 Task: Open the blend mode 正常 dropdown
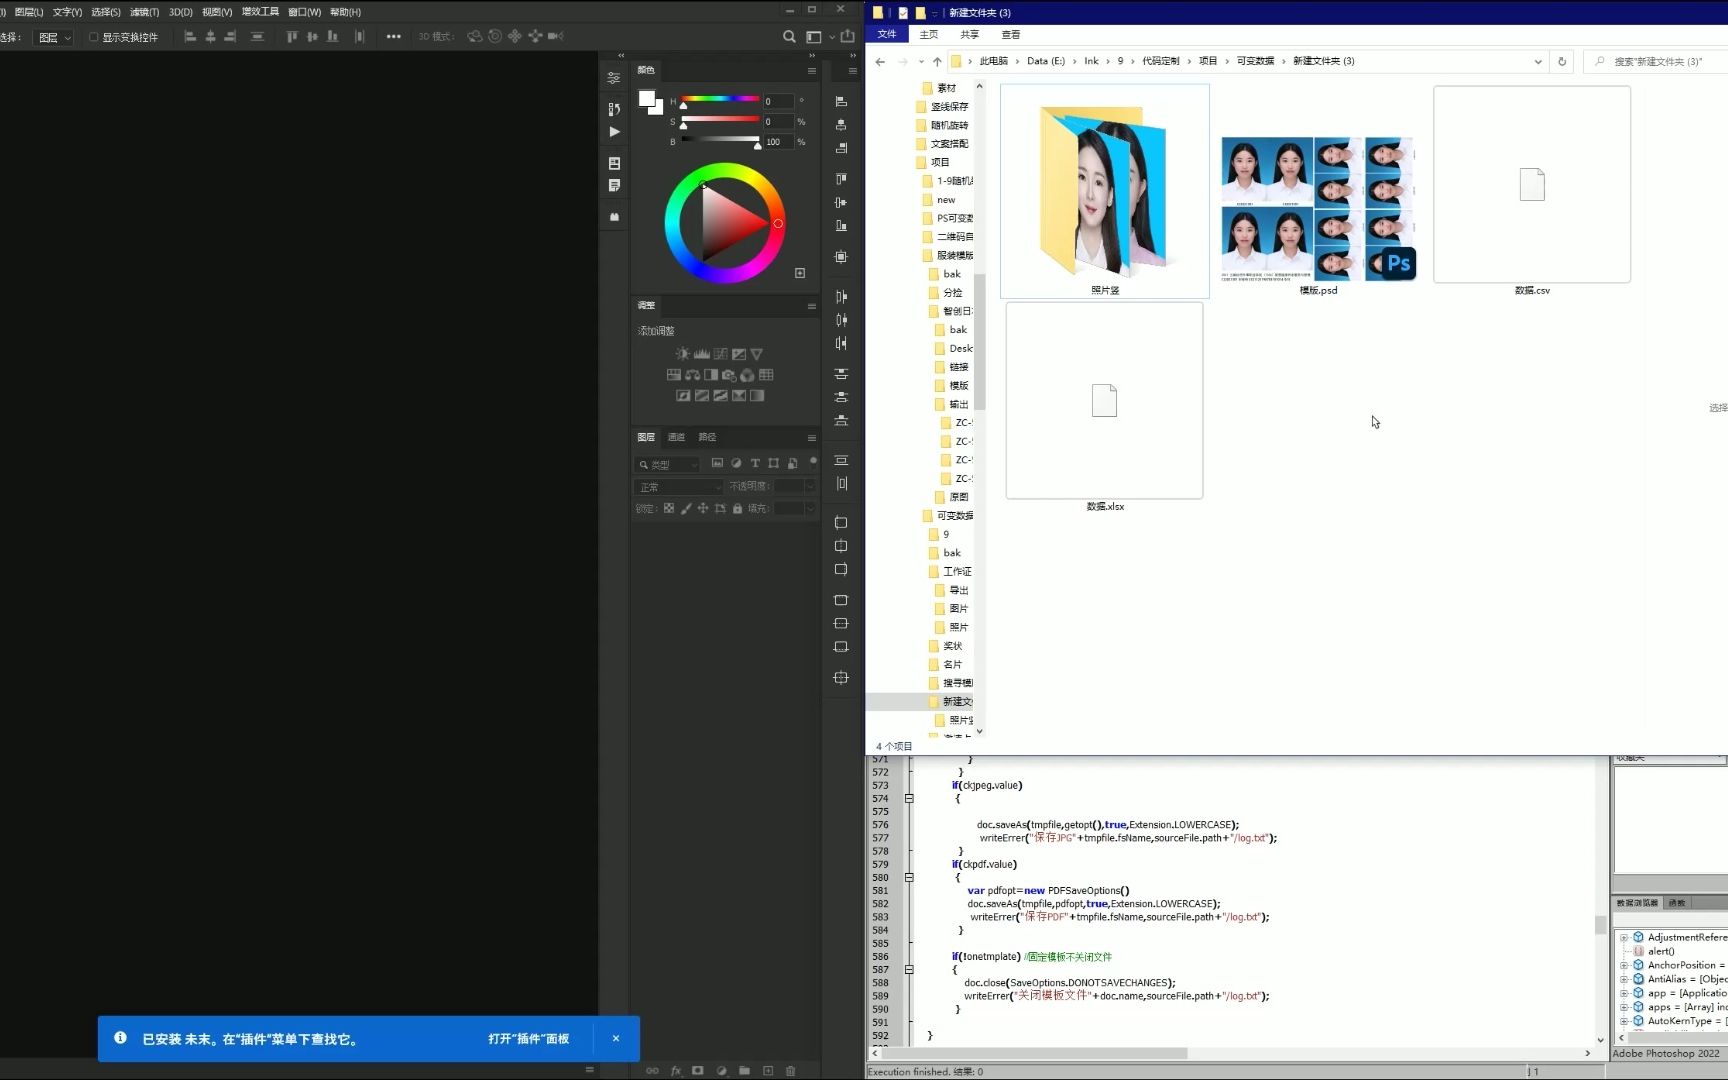(678, 487)
